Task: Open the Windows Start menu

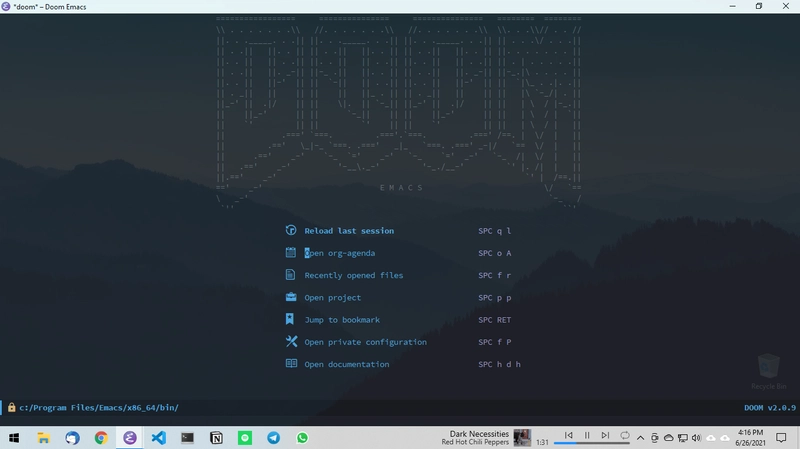Action: (14, 438)
